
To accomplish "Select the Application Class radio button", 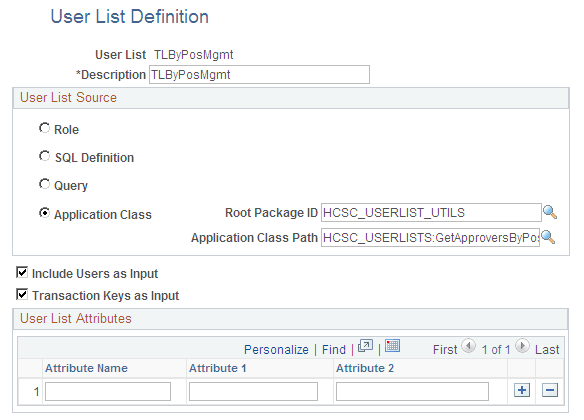I will (x=44, y=213).
